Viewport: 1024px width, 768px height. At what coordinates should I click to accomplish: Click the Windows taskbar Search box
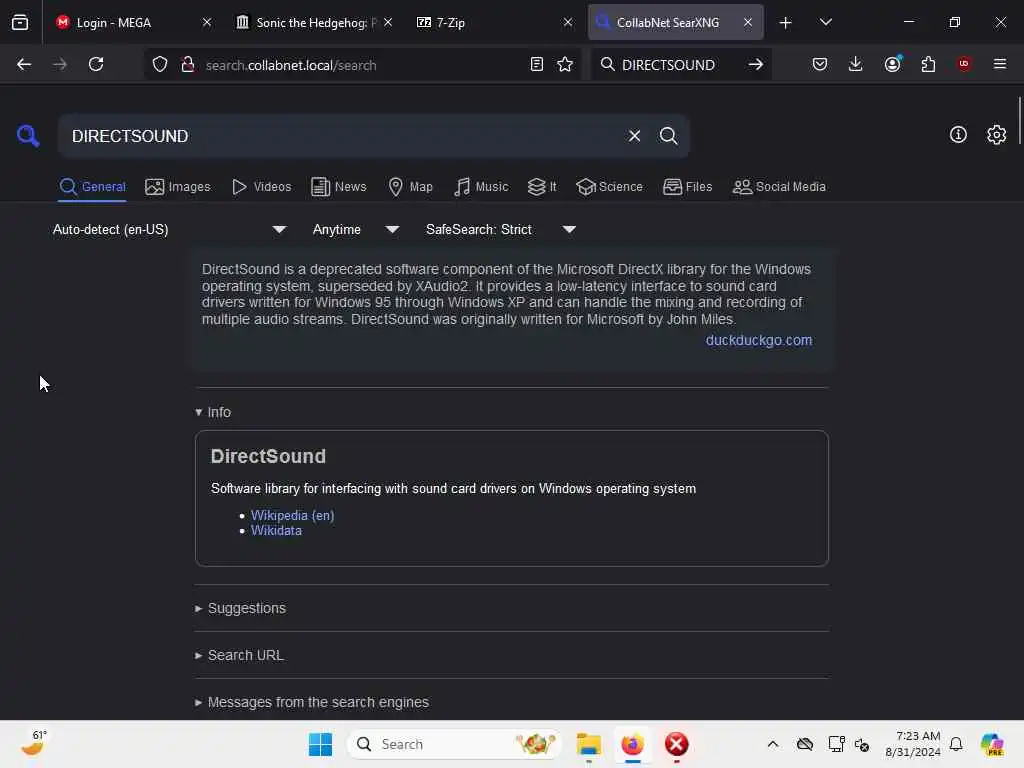[455, 744]
